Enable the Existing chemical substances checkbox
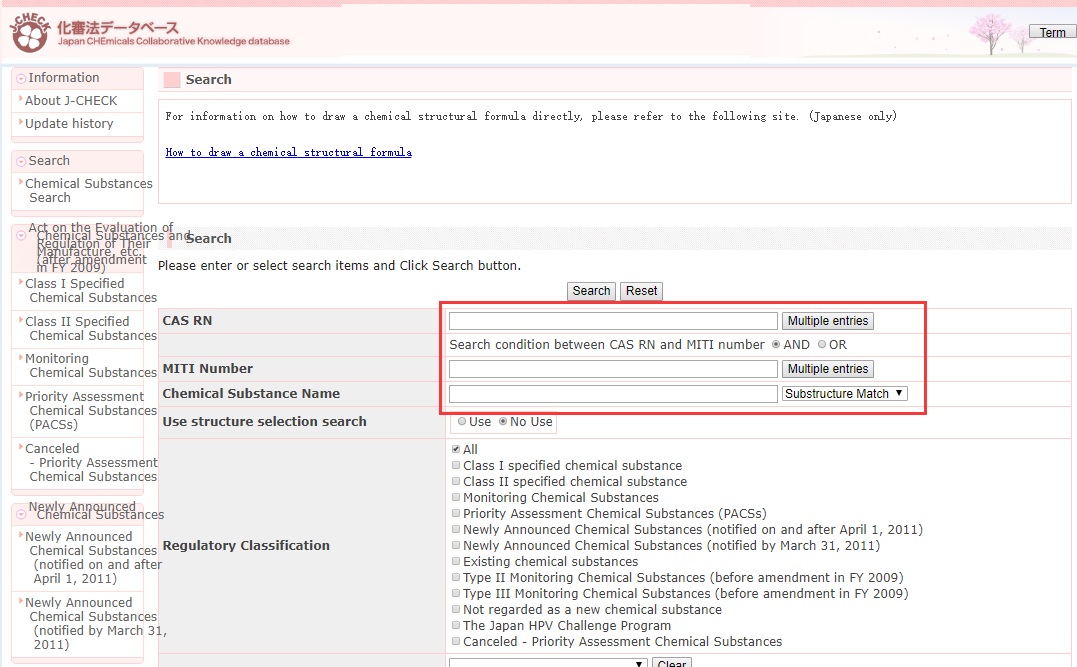Screen dimensions: 1077x667 (x=456, y=562)
